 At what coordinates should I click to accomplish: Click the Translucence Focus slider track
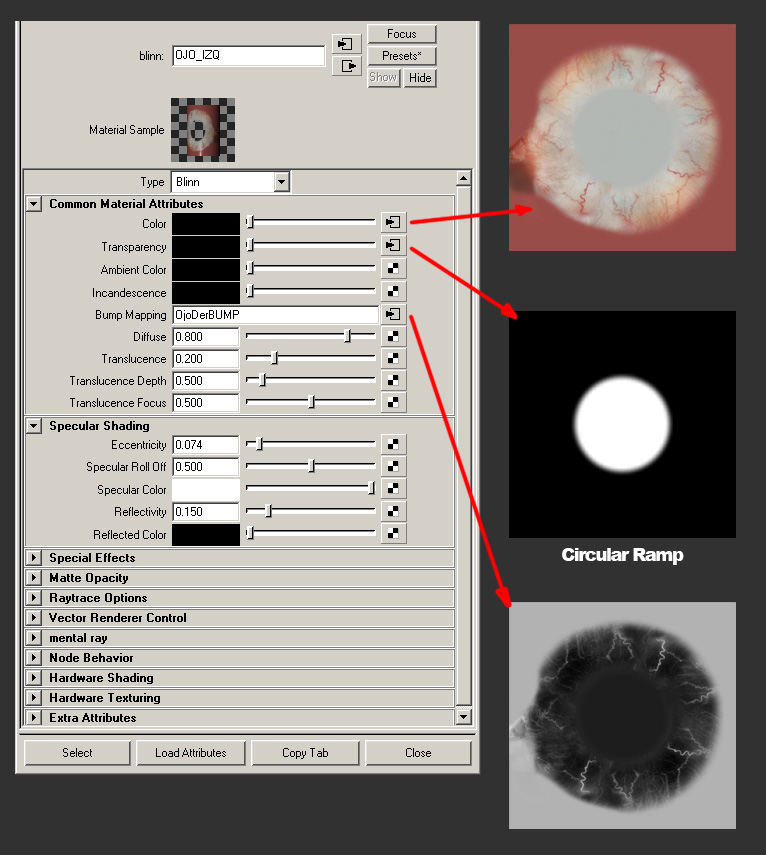pos(311,402)
